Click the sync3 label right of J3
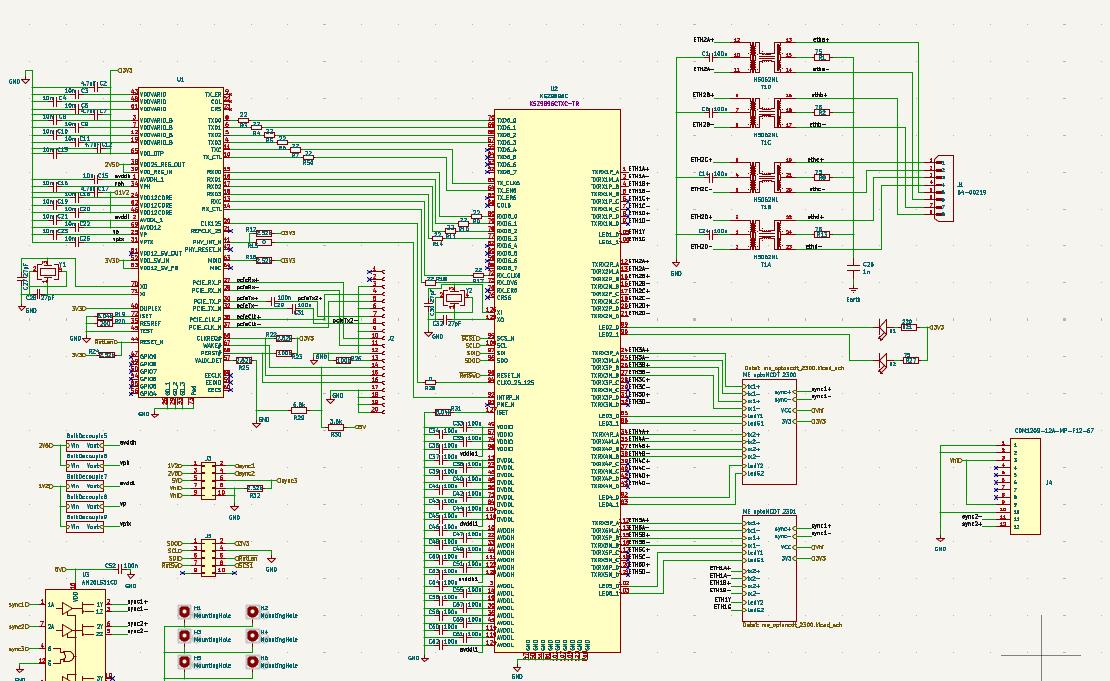The image size is (1110, 681). (x=286, y=481)
